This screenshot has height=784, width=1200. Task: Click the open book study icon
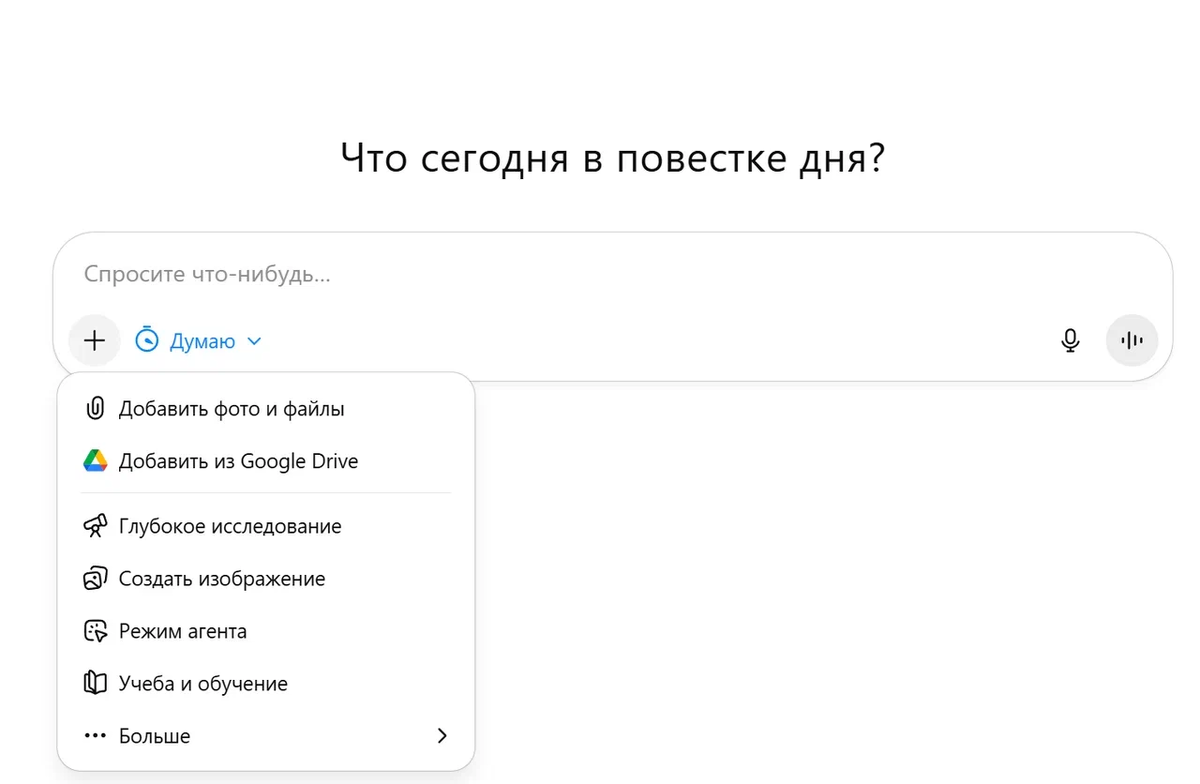click(95, 684)
